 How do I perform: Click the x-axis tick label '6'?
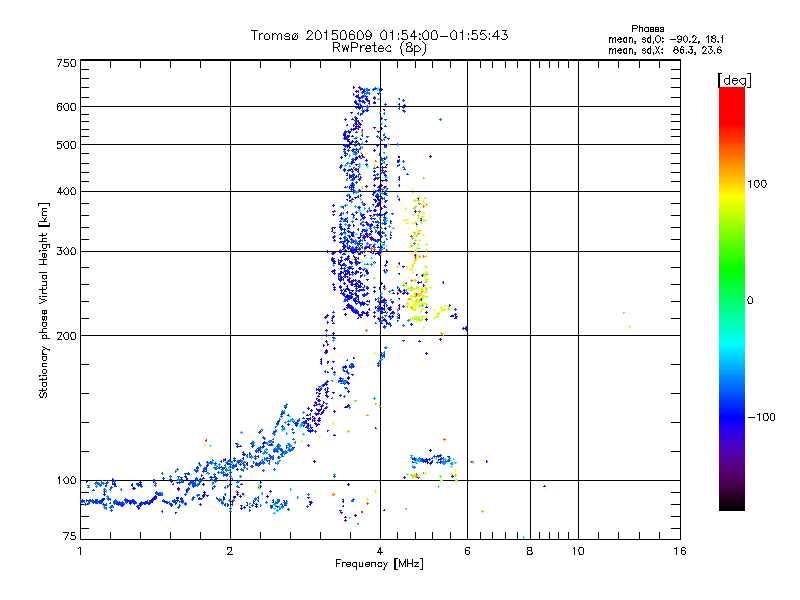pos(467,551)
